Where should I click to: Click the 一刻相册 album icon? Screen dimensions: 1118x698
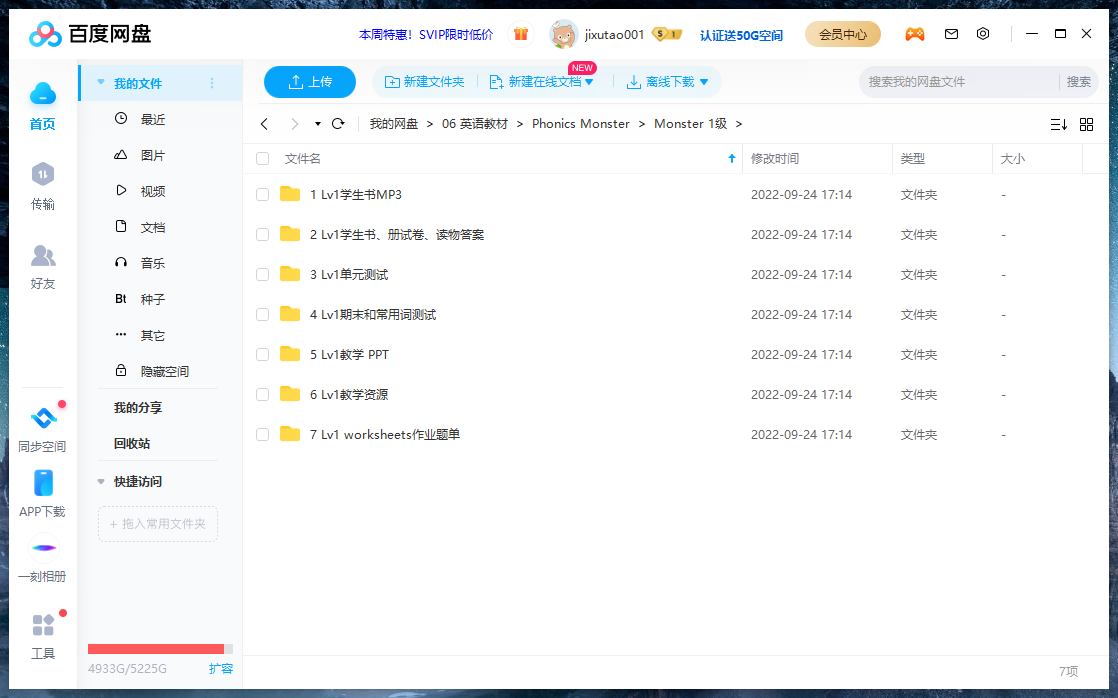[x=42, y=549]
